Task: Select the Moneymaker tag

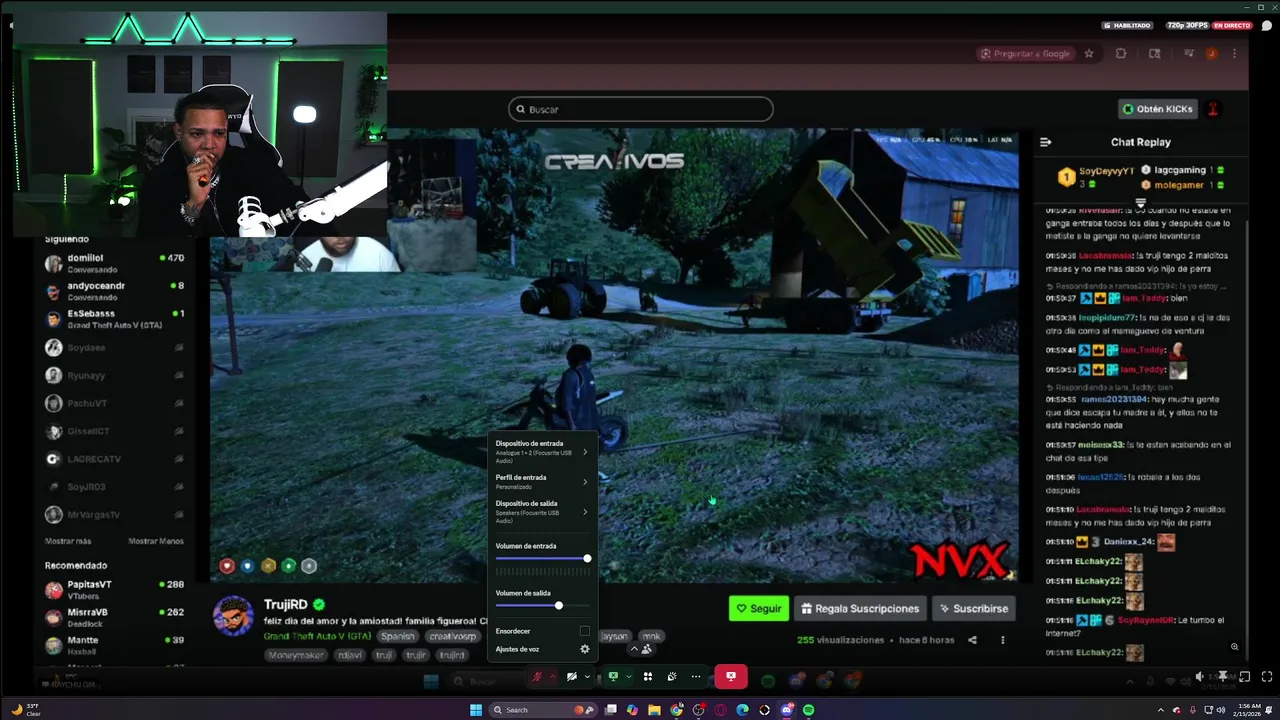Action: point(297,655)
